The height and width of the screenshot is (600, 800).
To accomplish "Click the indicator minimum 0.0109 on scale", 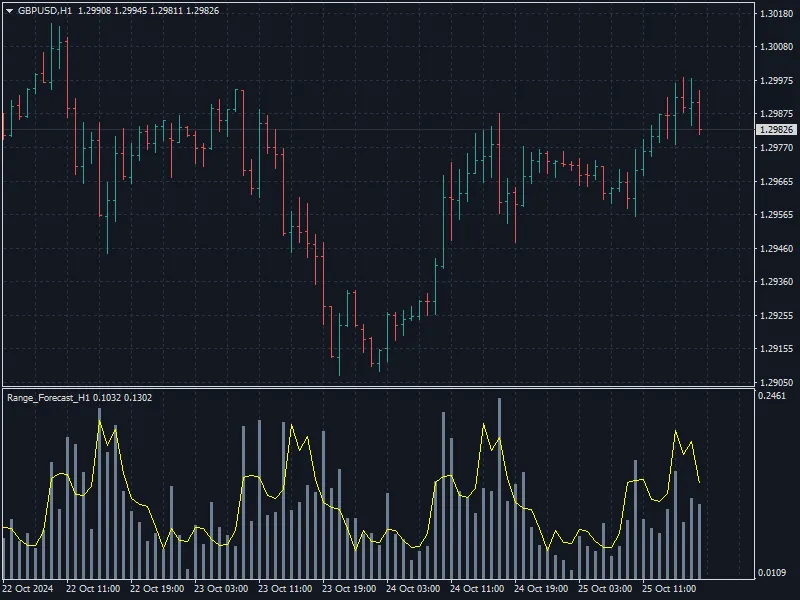I will [770, 570].
